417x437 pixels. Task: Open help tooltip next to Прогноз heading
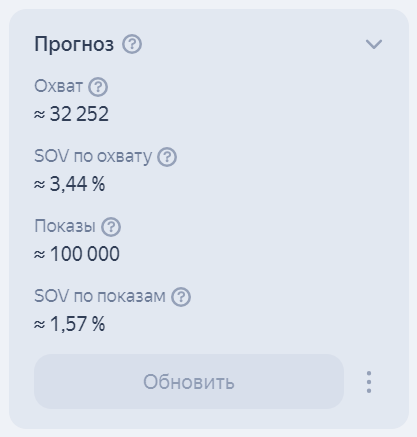click(132, 44)
